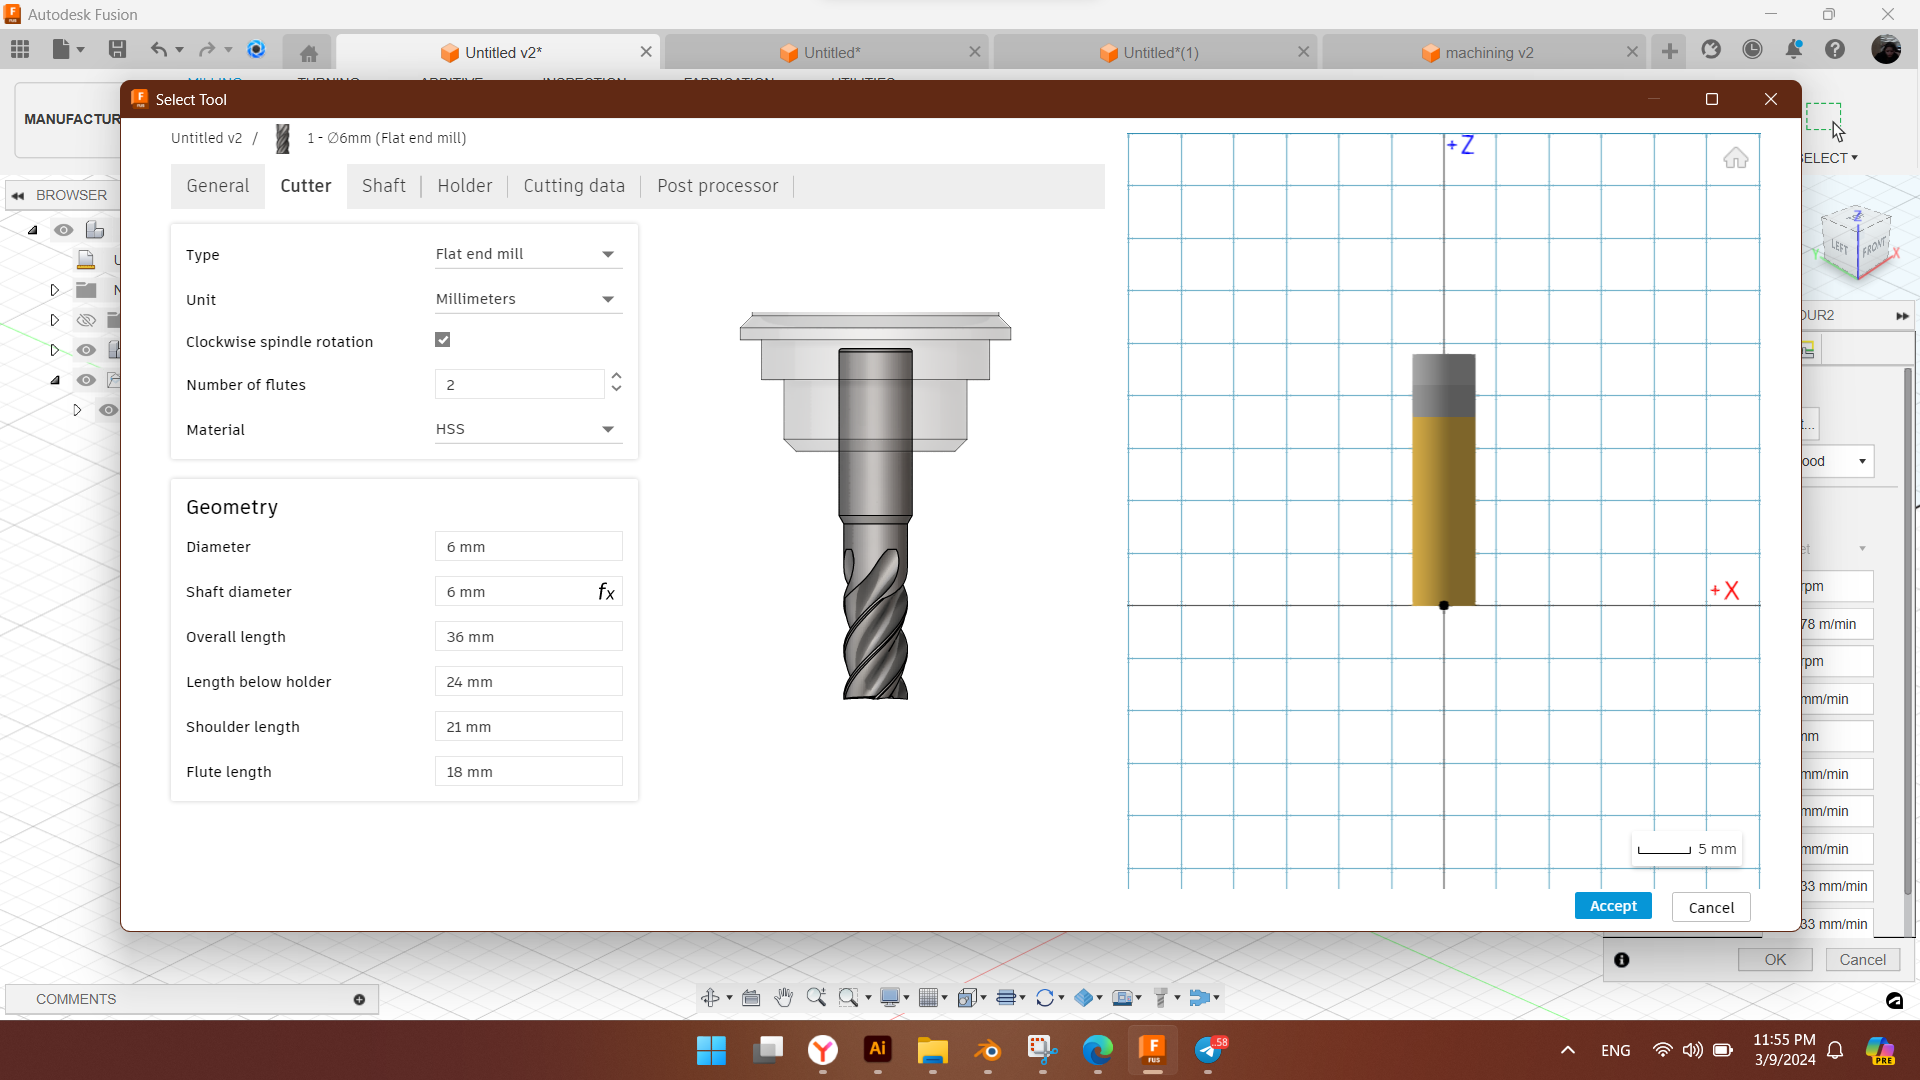
Task: Click the machine icon in navigation bar
Action: tap(1122, 997)
